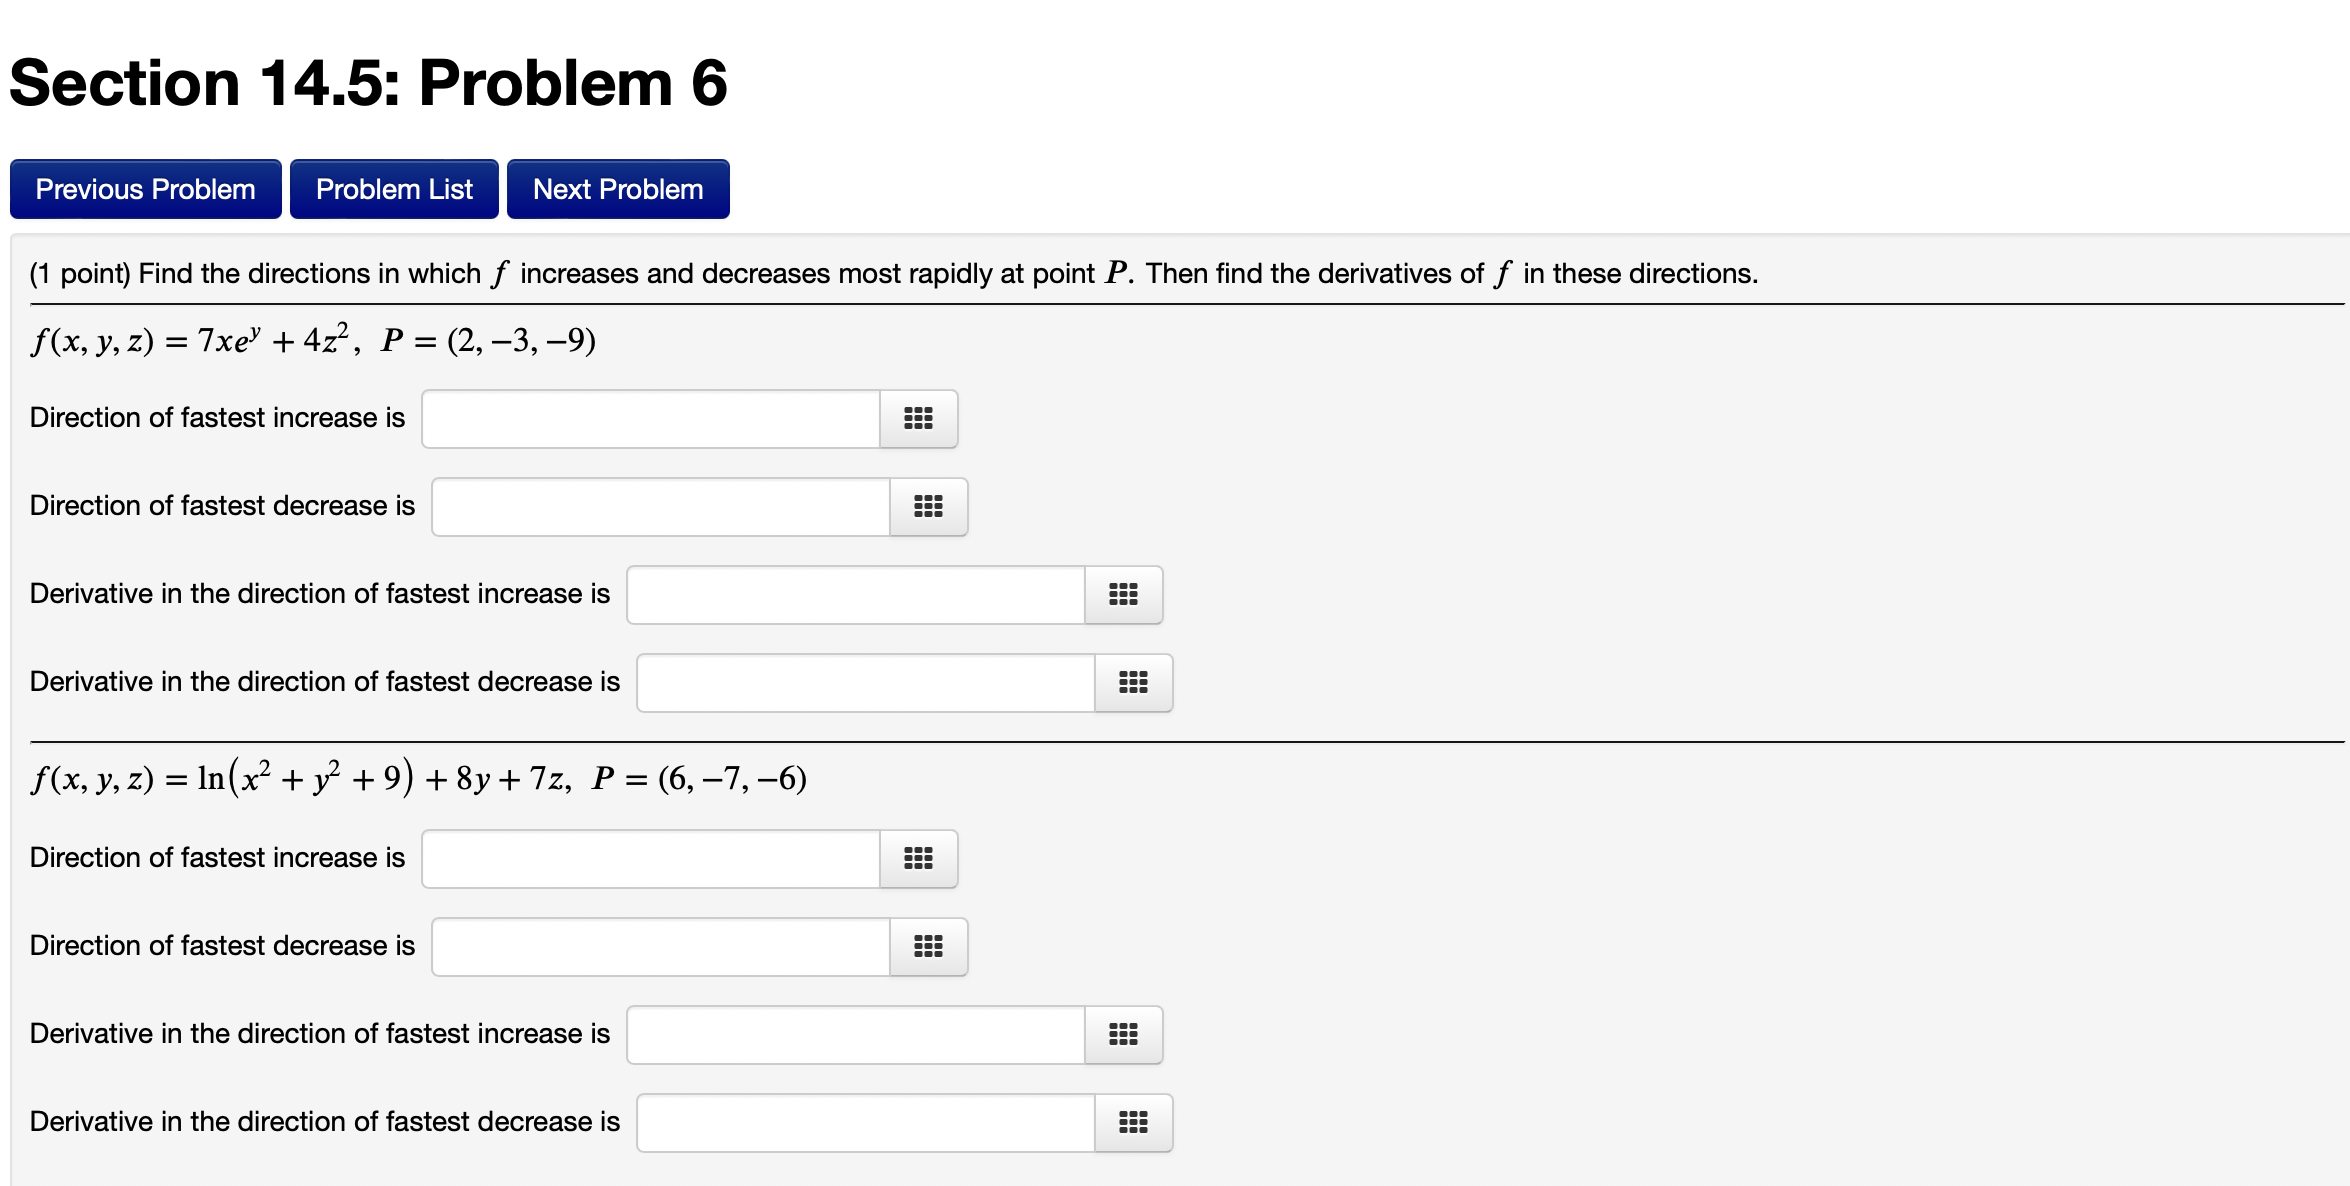
Task: Open equation editor for second fastest increase direction
Action: [917, 858]
